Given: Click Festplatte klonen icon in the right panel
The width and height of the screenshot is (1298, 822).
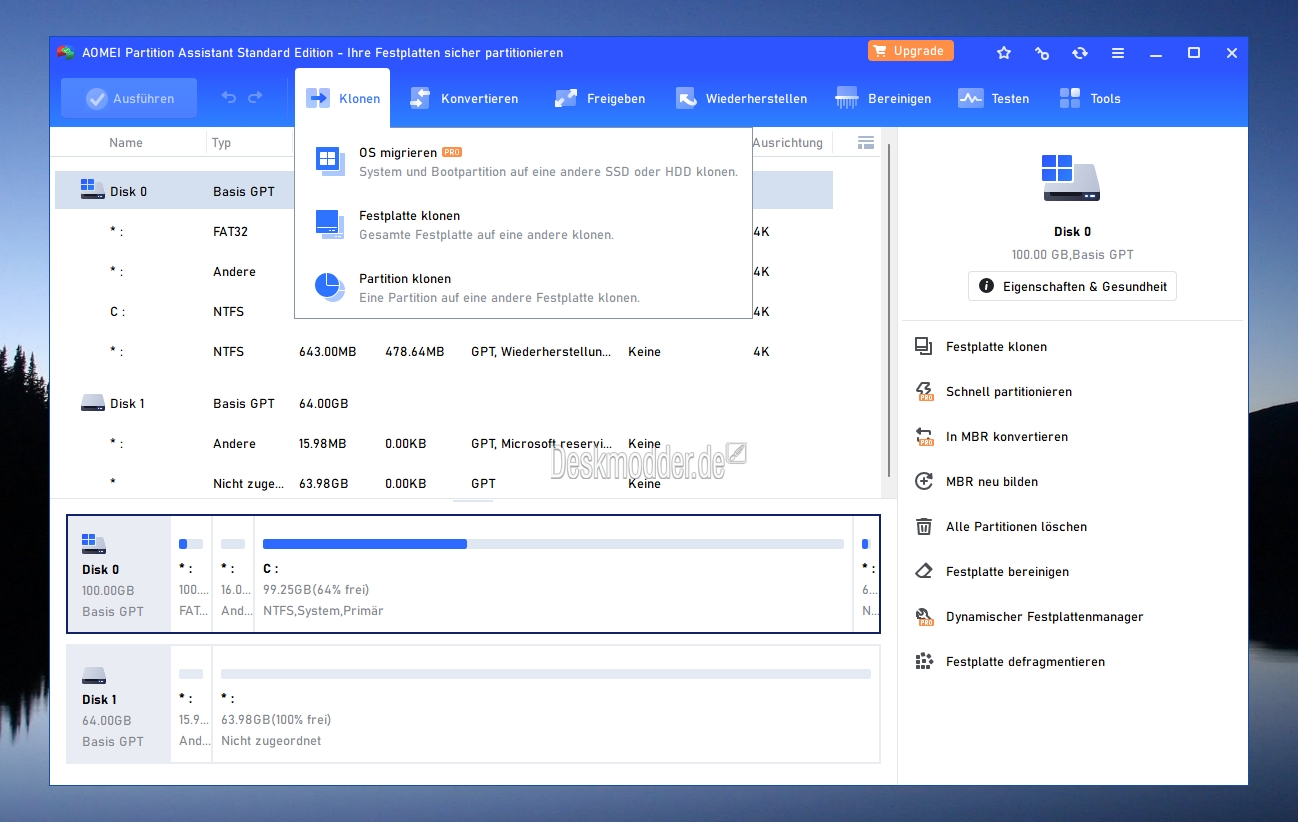Looking at the screenshot, I should (x=924, y=346).
